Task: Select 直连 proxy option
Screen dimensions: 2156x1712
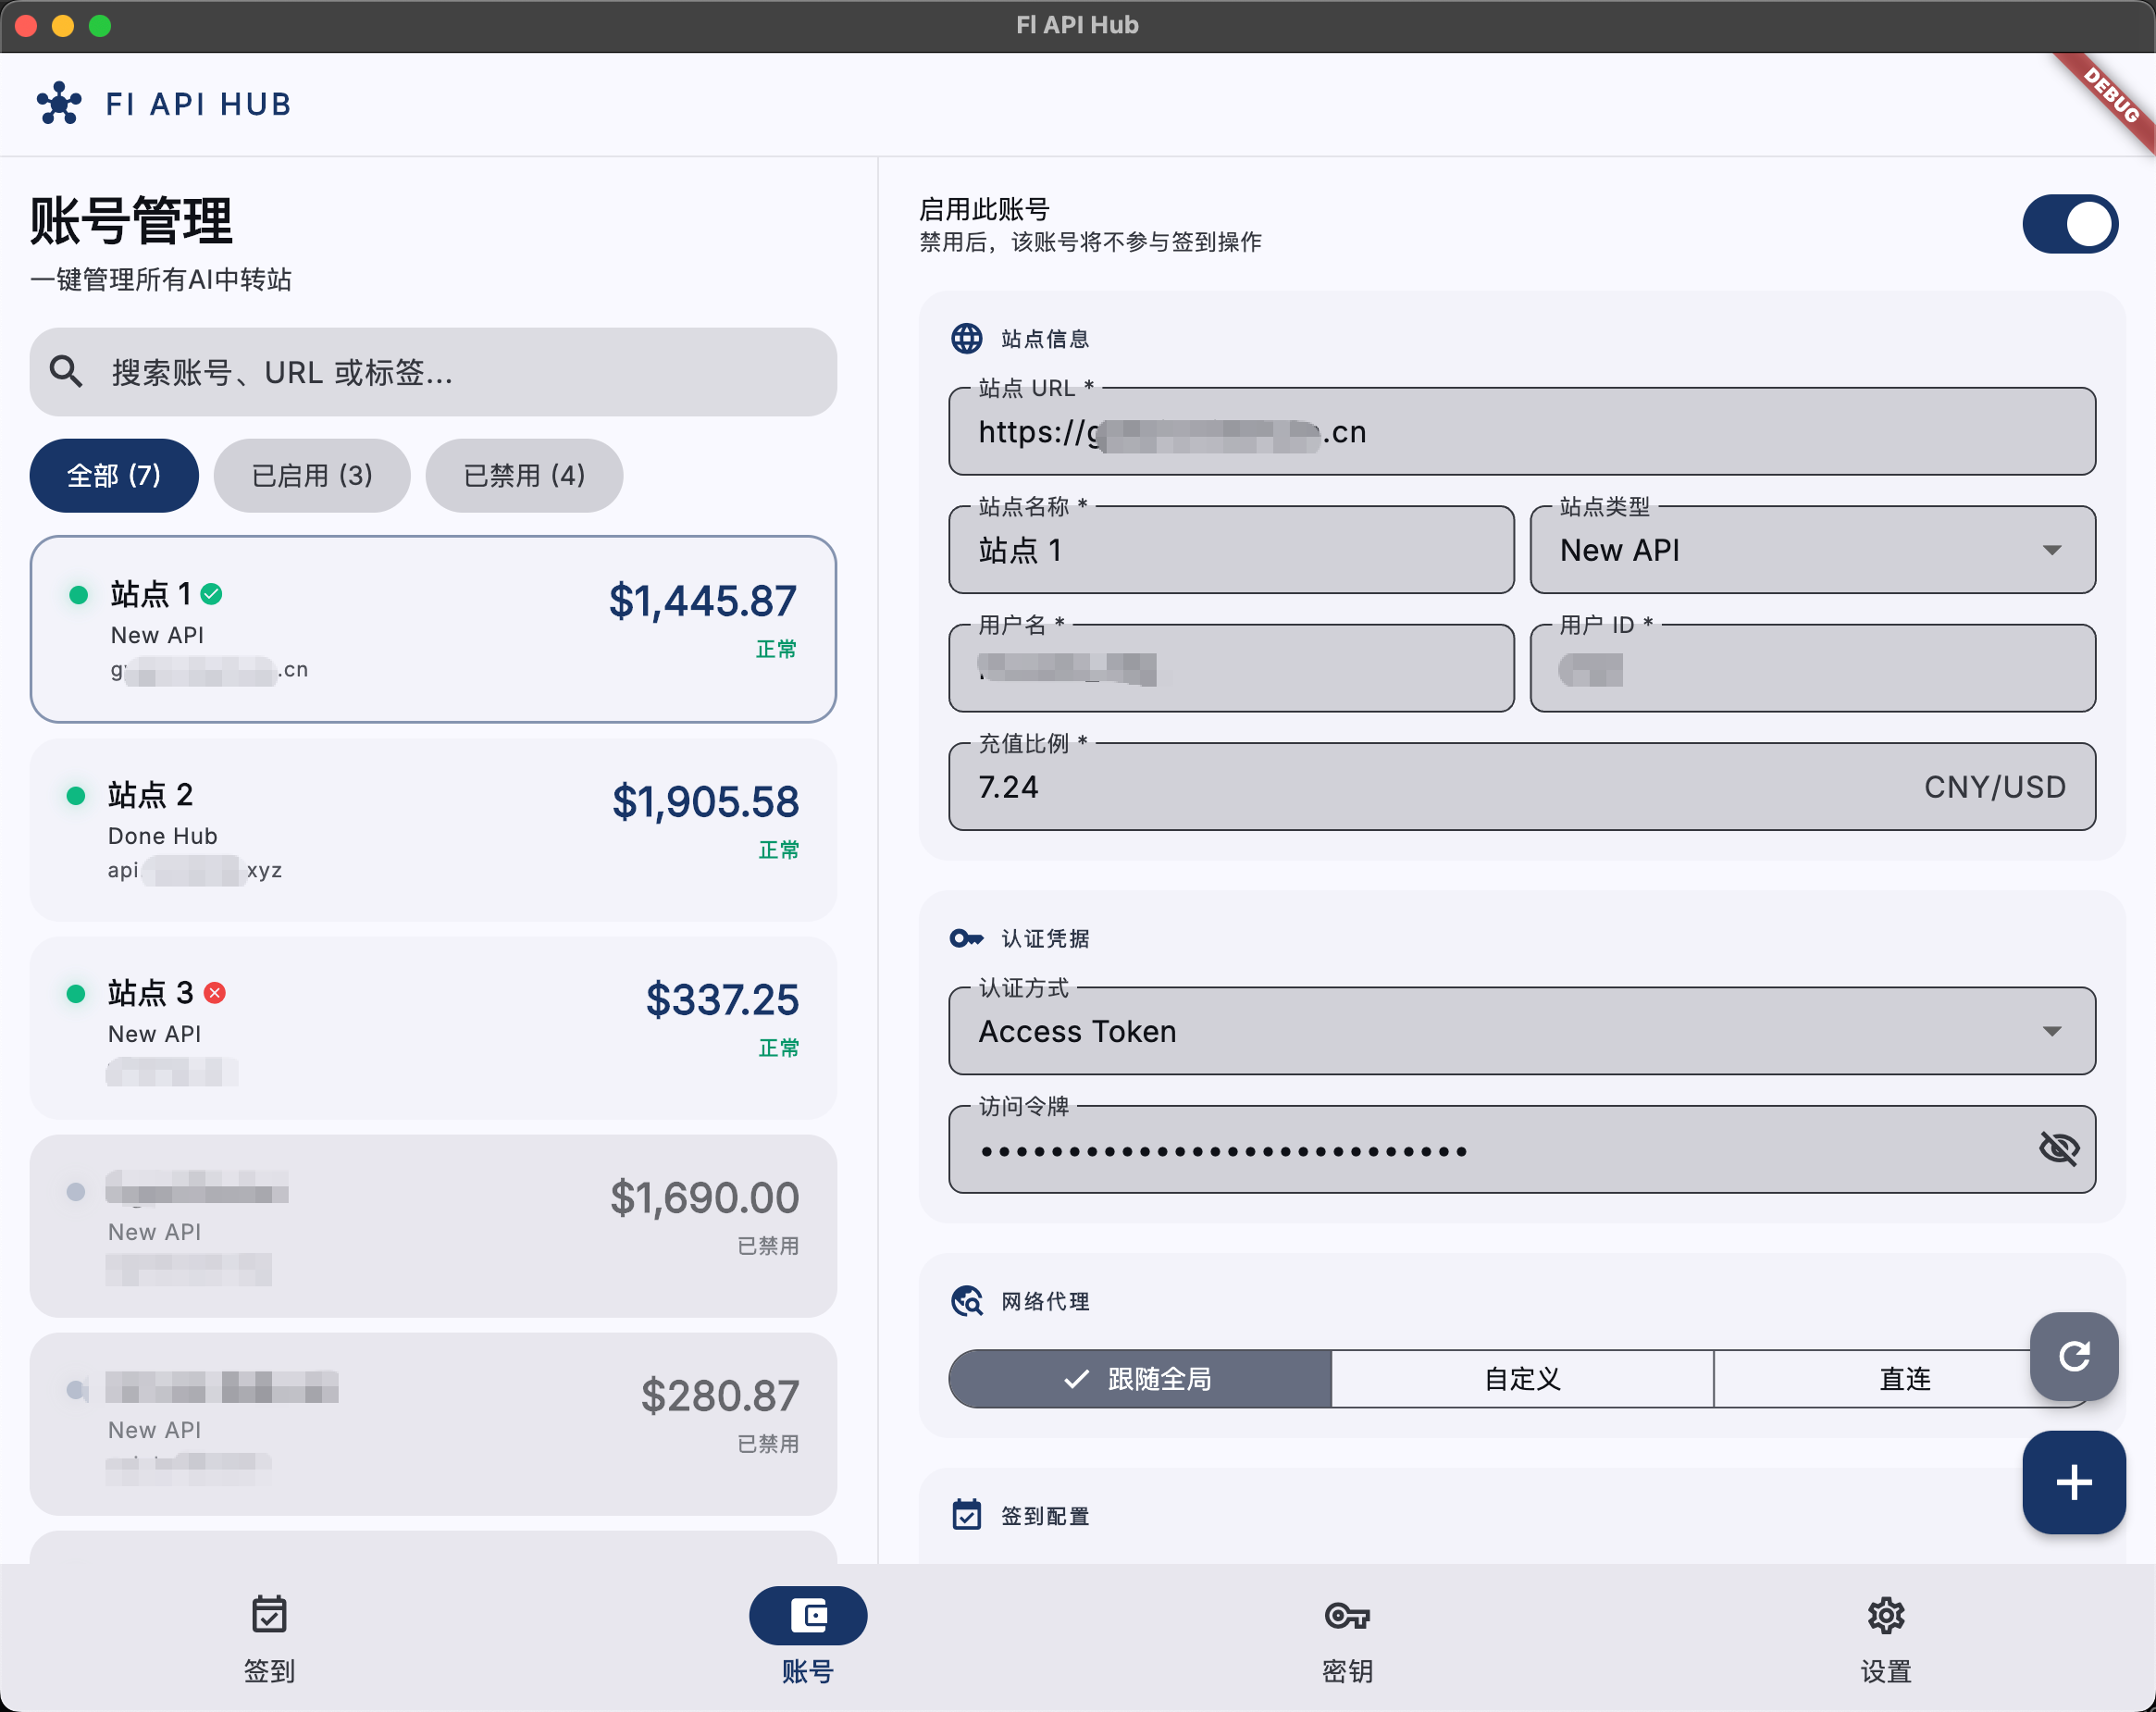Action: coord(1905,1379)
